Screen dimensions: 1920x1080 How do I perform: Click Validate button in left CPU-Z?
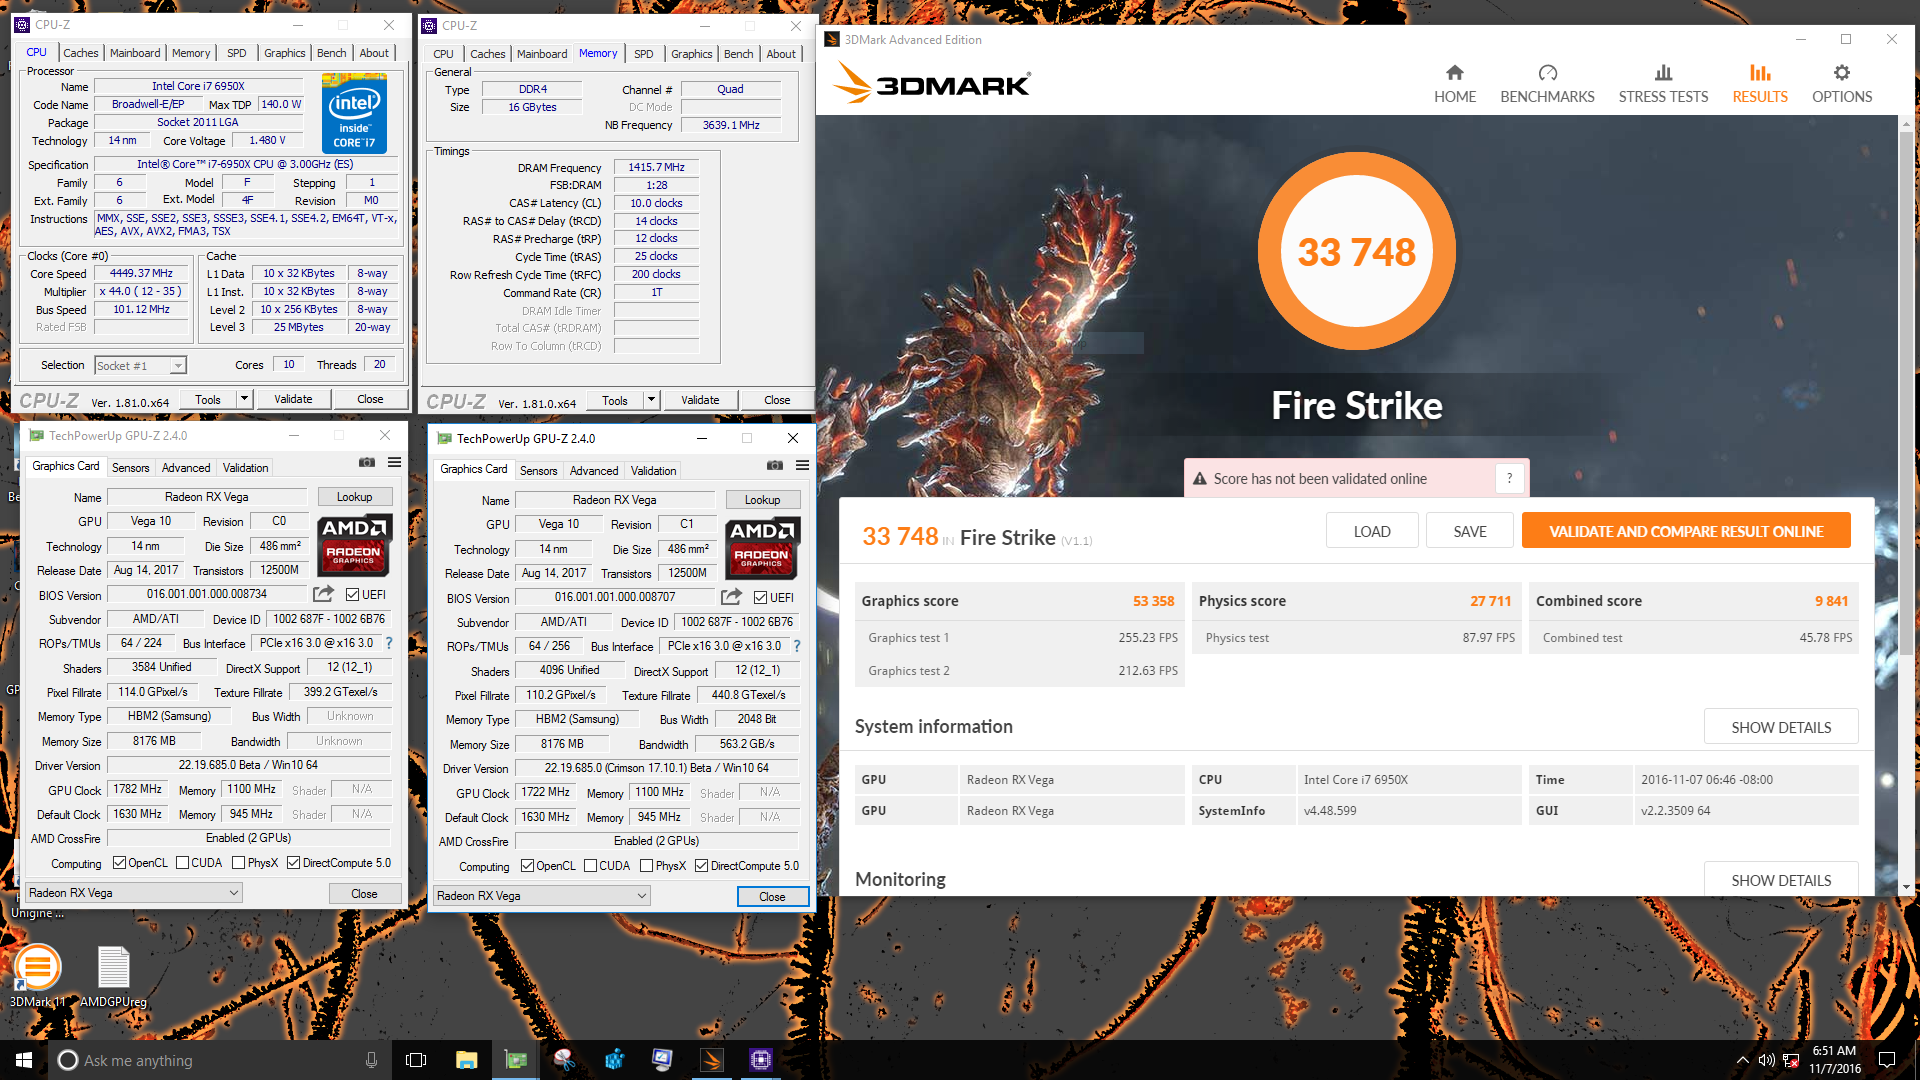coord(293,398)
